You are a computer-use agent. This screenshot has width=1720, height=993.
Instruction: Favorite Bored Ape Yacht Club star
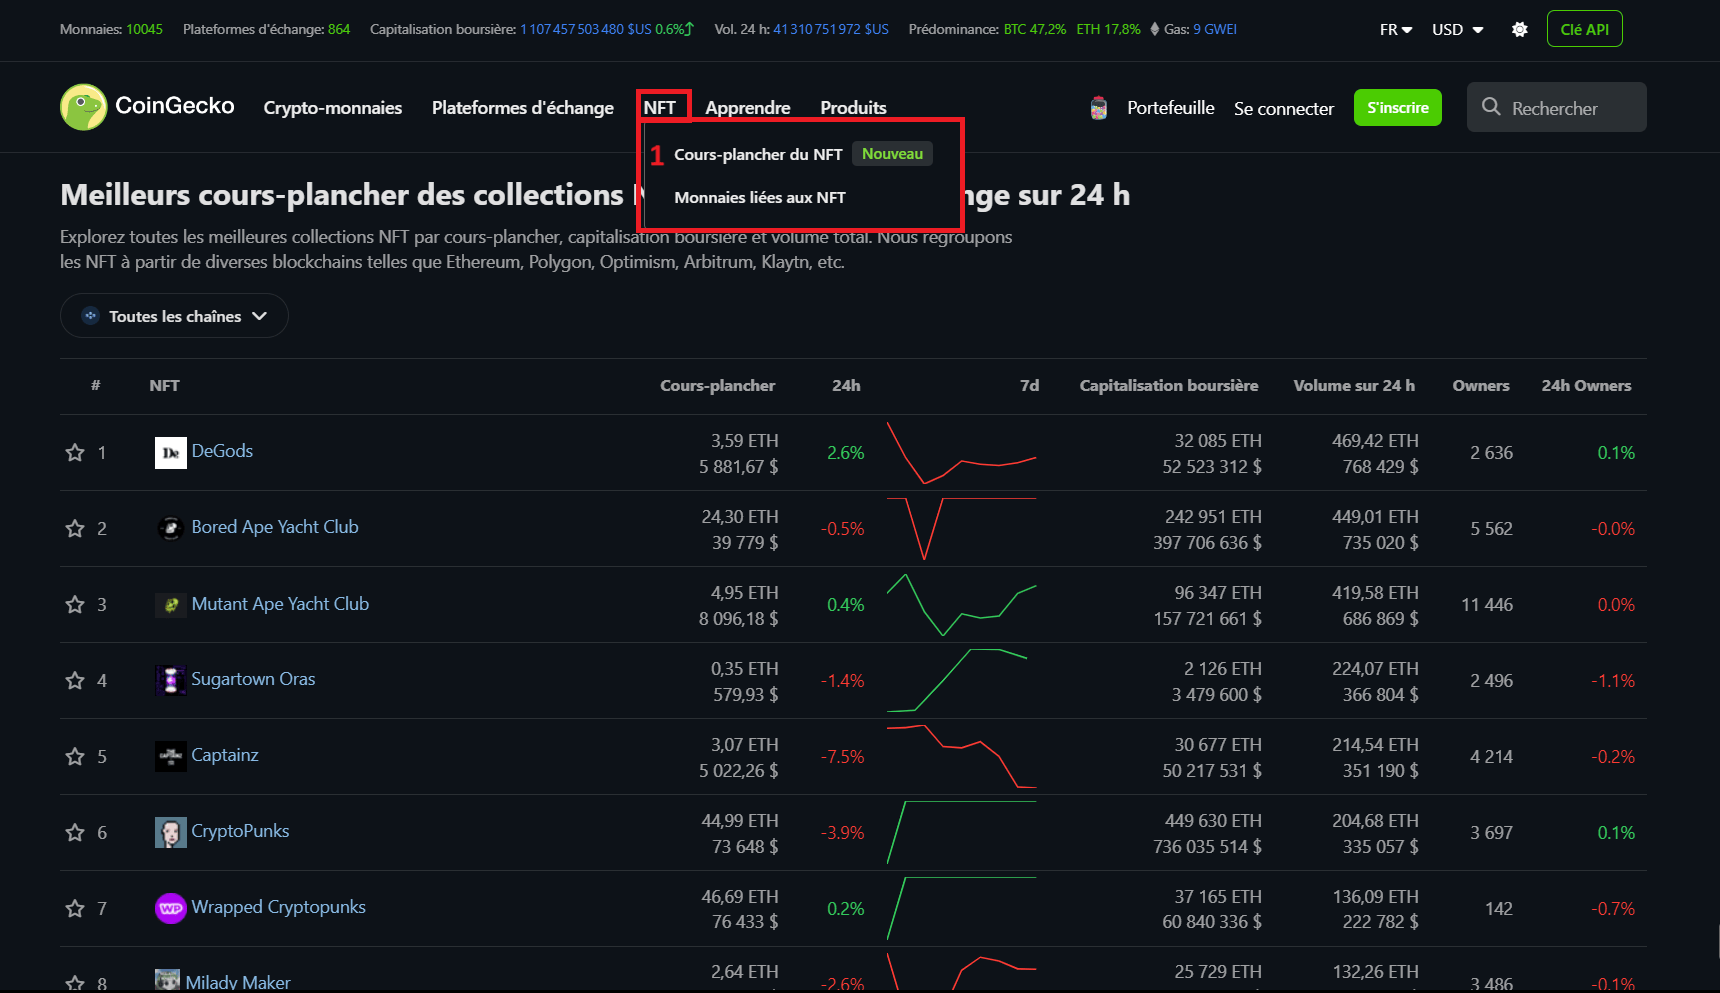pos(75,529)
